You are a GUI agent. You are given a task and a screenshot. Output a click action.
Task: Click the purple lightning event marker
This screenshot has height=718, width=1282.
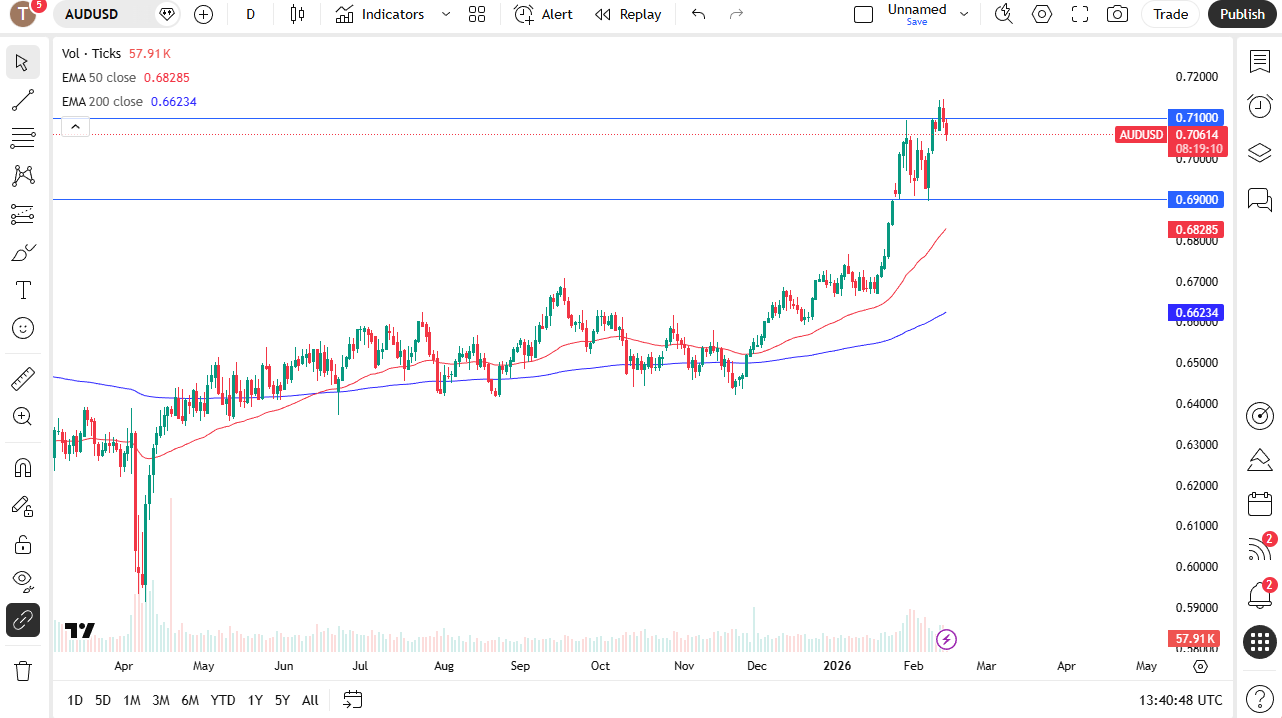click(946, 639)
